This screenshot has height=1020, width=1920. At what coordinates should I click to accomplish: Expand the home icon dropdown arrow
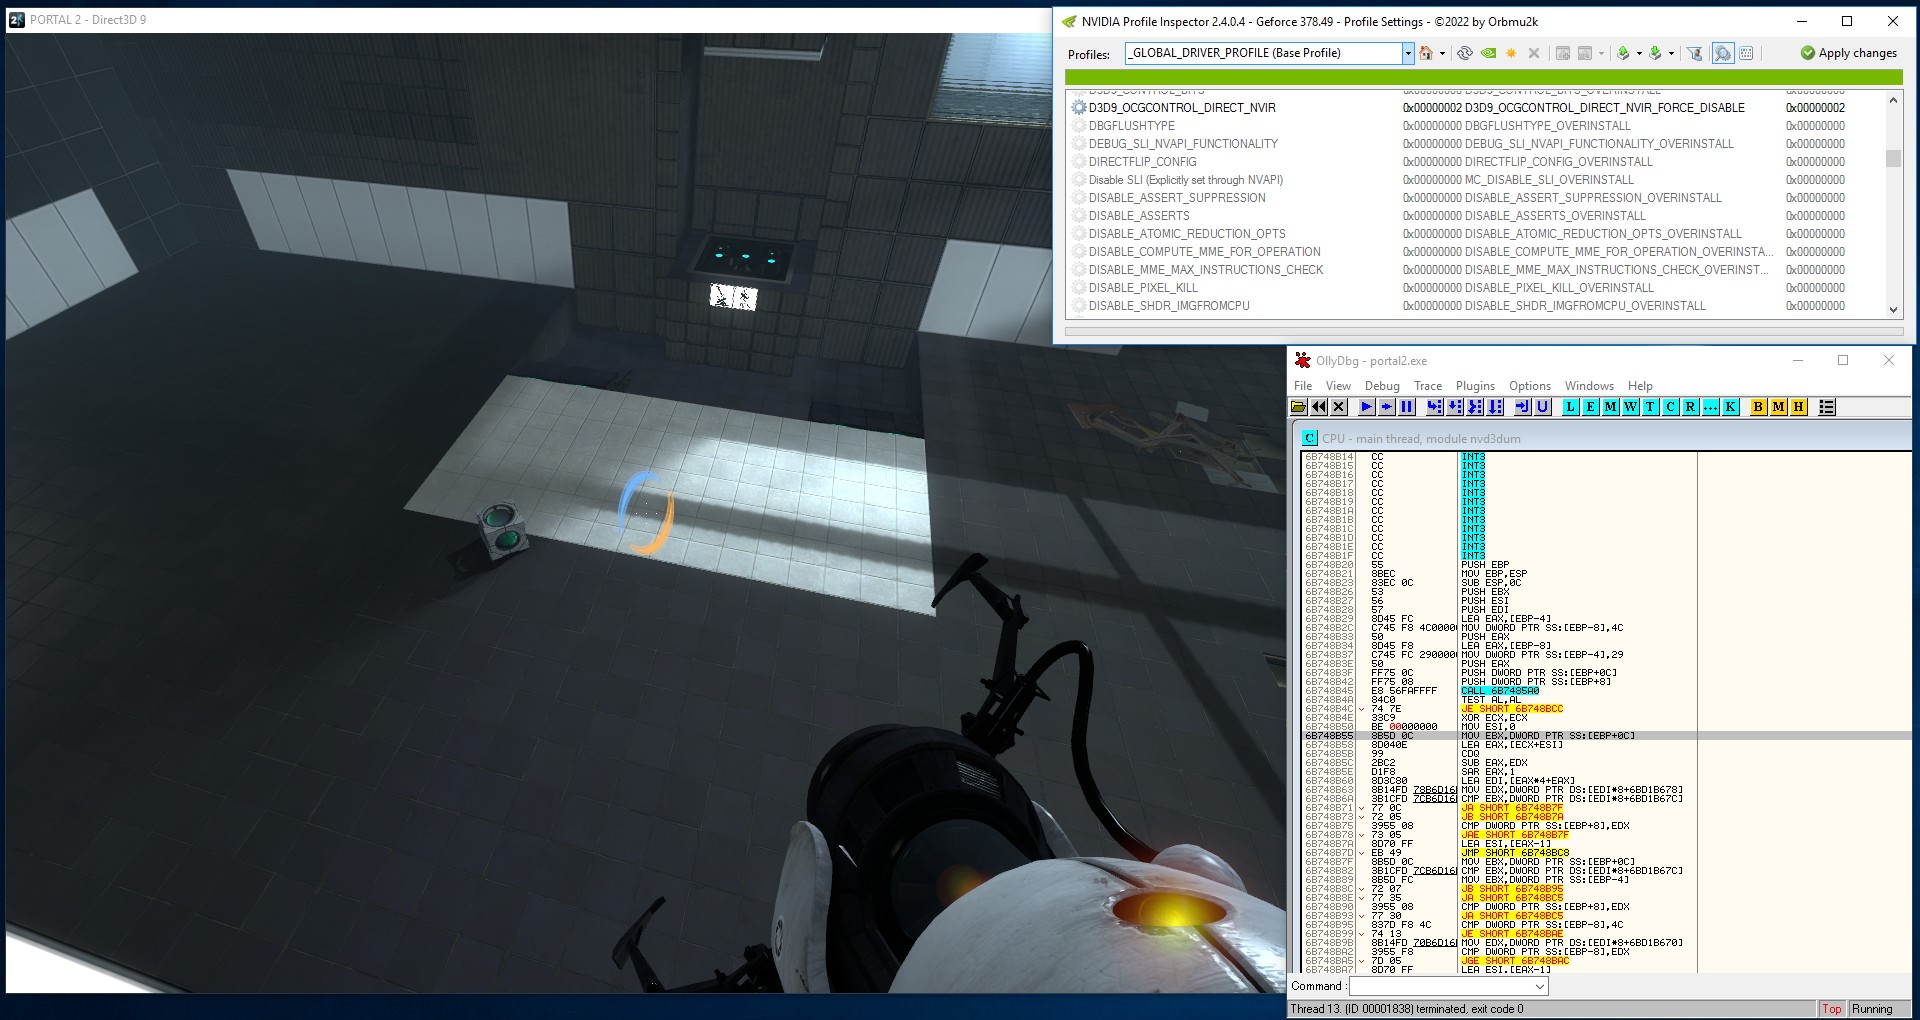coord(1442,53)
